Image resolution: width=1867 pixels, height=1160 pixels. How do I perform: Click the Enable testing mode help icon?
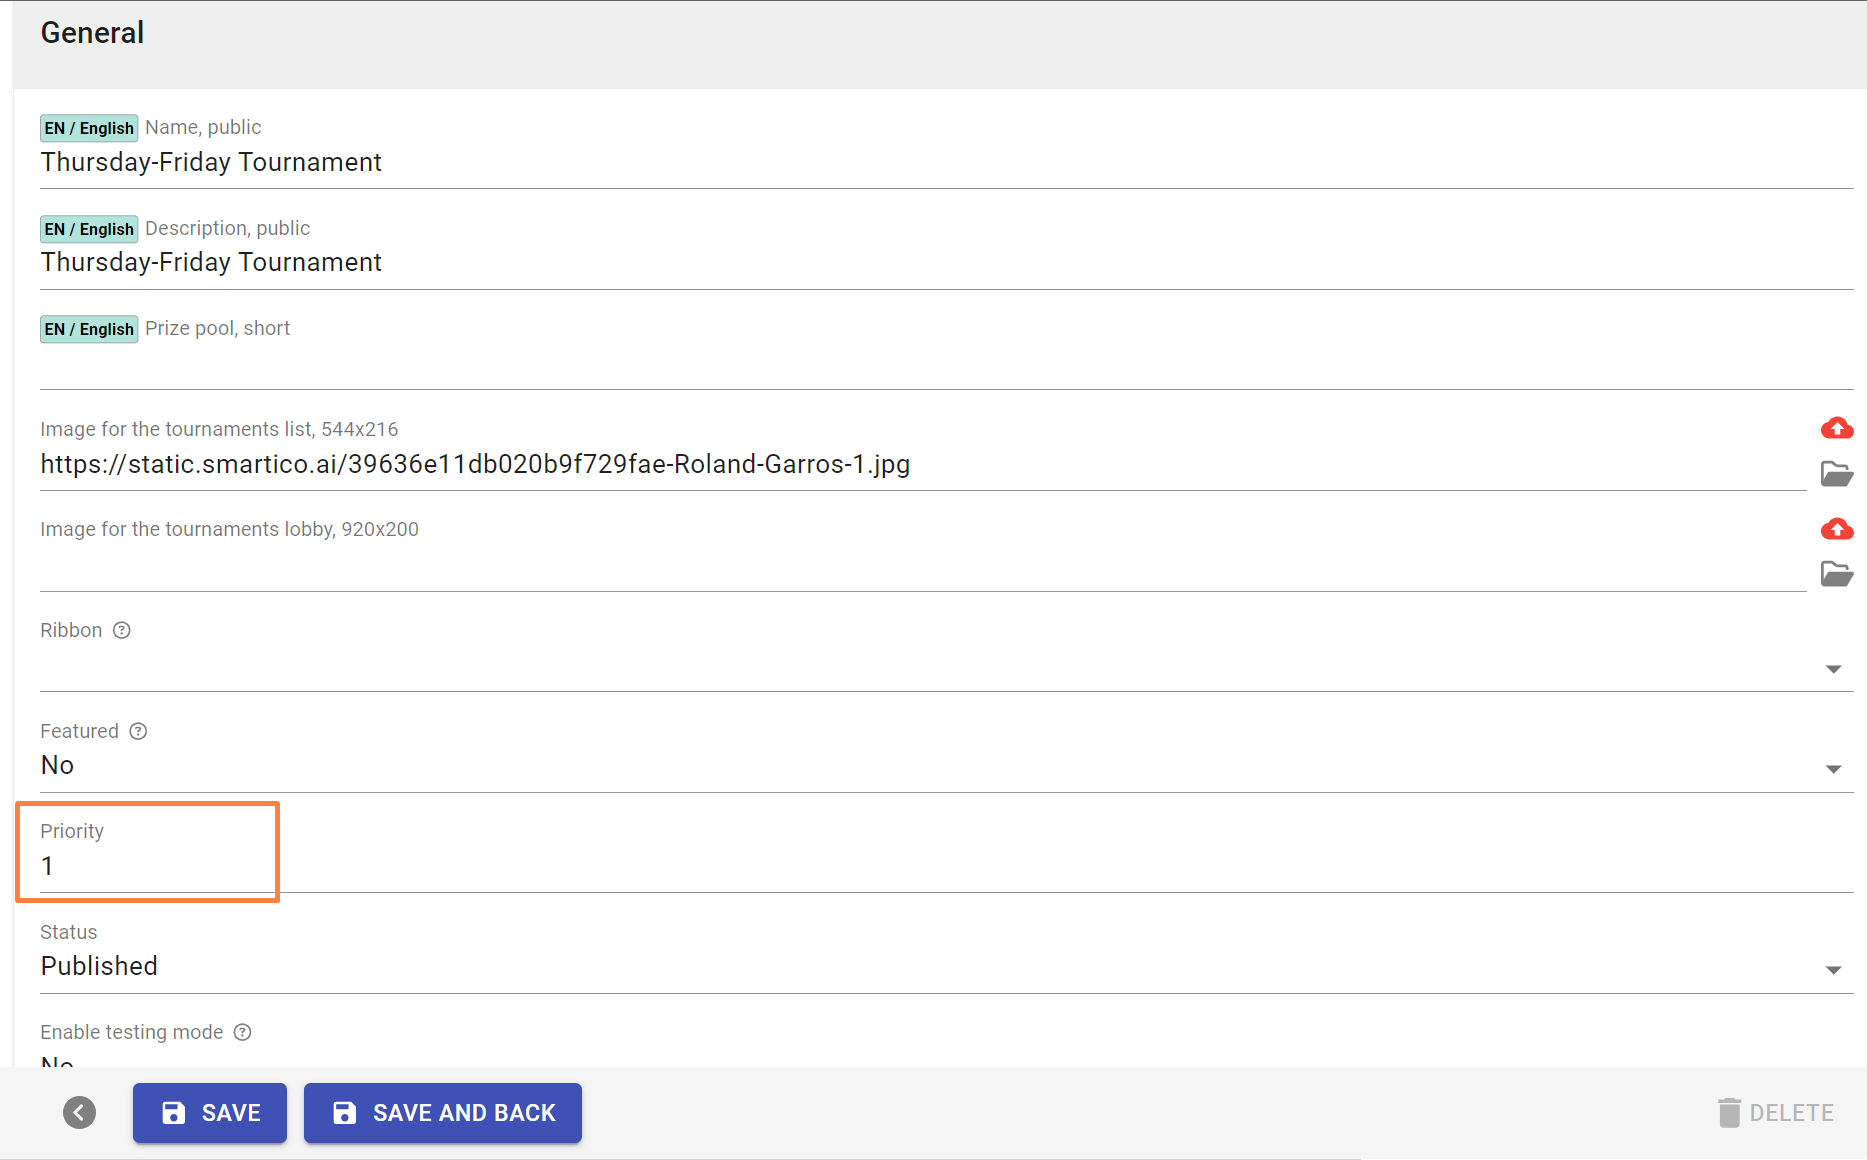[x=242, y=1032]
